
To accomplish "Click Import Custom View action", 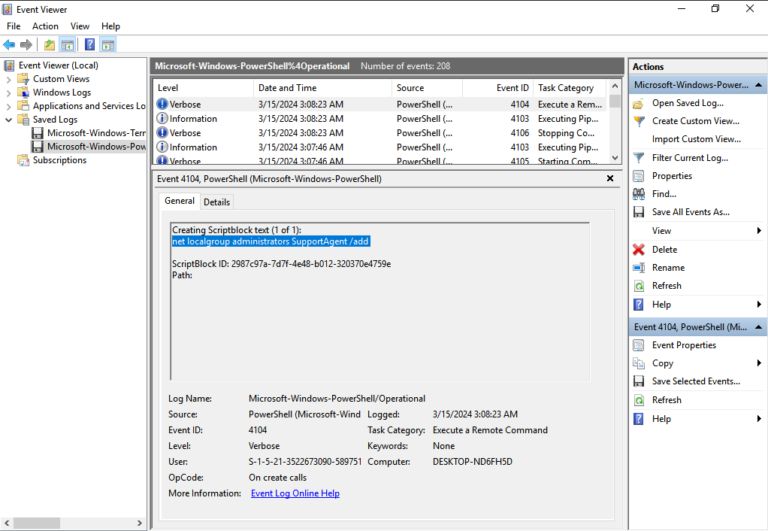I will (x=696, y=139).
